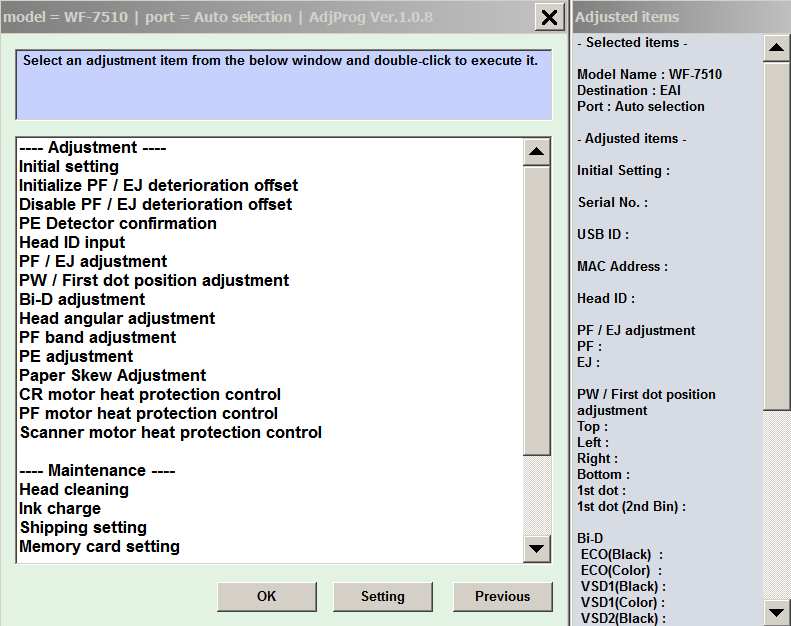Click the Adjusted items panel scrollbar thumb
Screen dimensions: 791x626
click(776, 236)
